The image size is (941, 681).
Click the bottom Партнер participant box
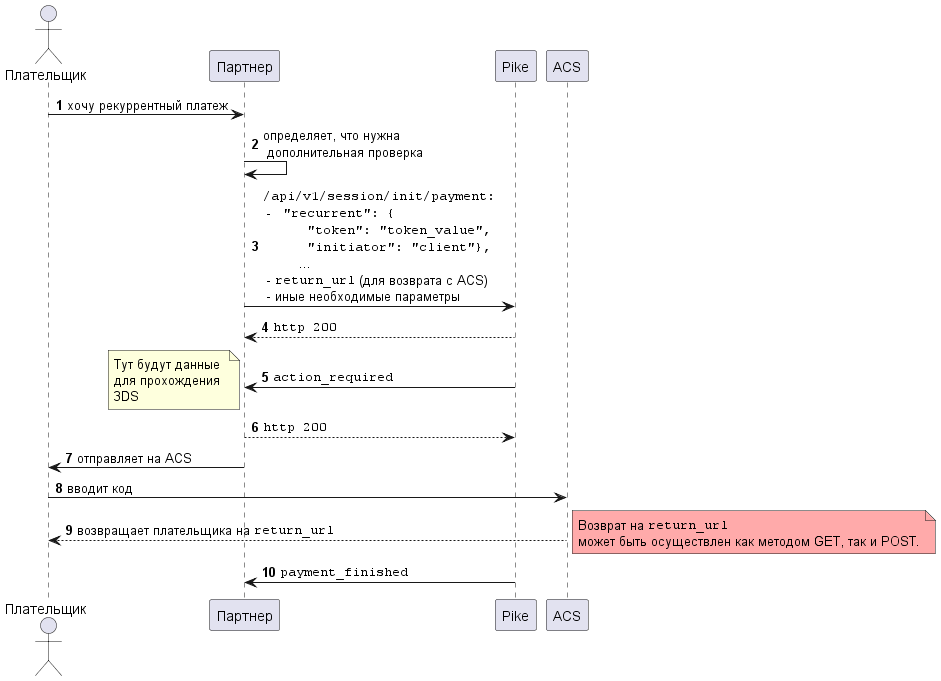pos(244,615)
